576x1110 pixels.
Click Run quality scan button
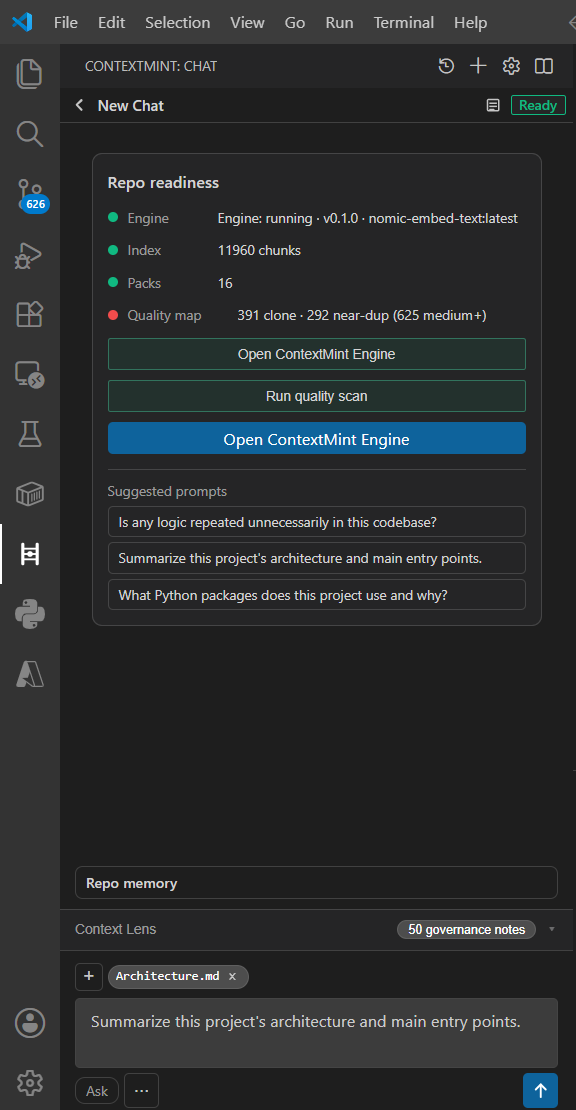(316, 396)
